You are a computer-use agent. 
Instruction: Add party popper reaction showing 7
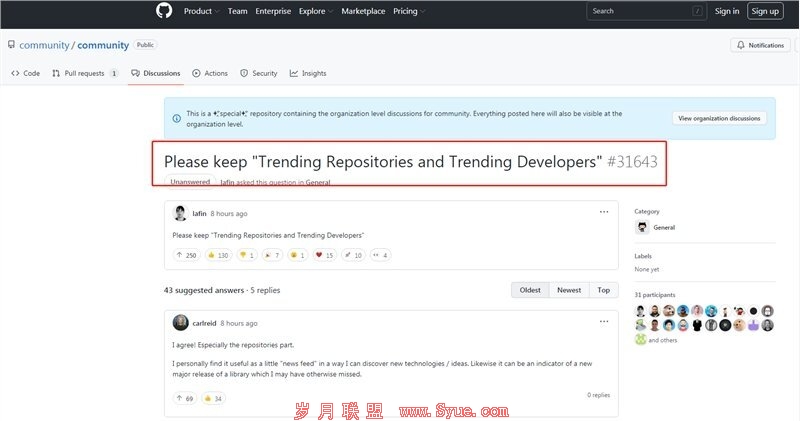click(271, 255)
